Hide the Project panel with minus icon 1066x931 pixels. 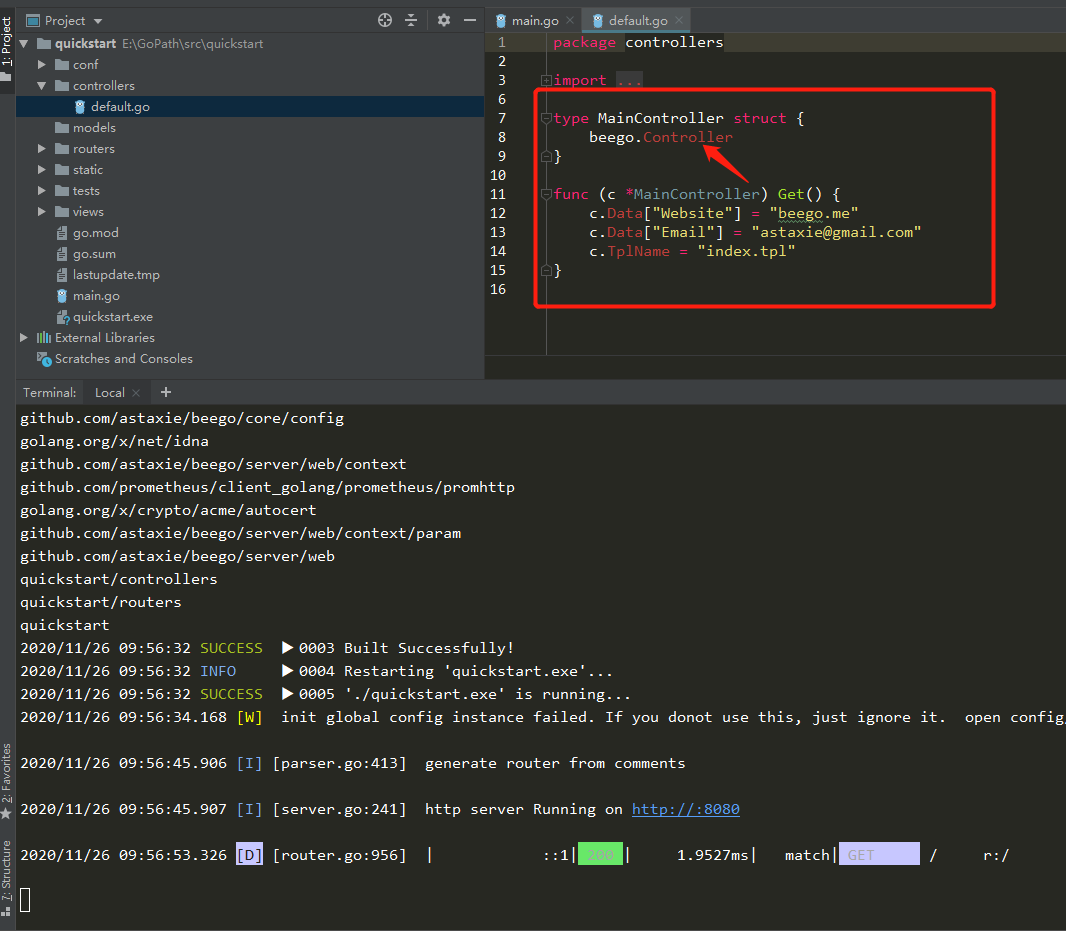pos(470,20)
